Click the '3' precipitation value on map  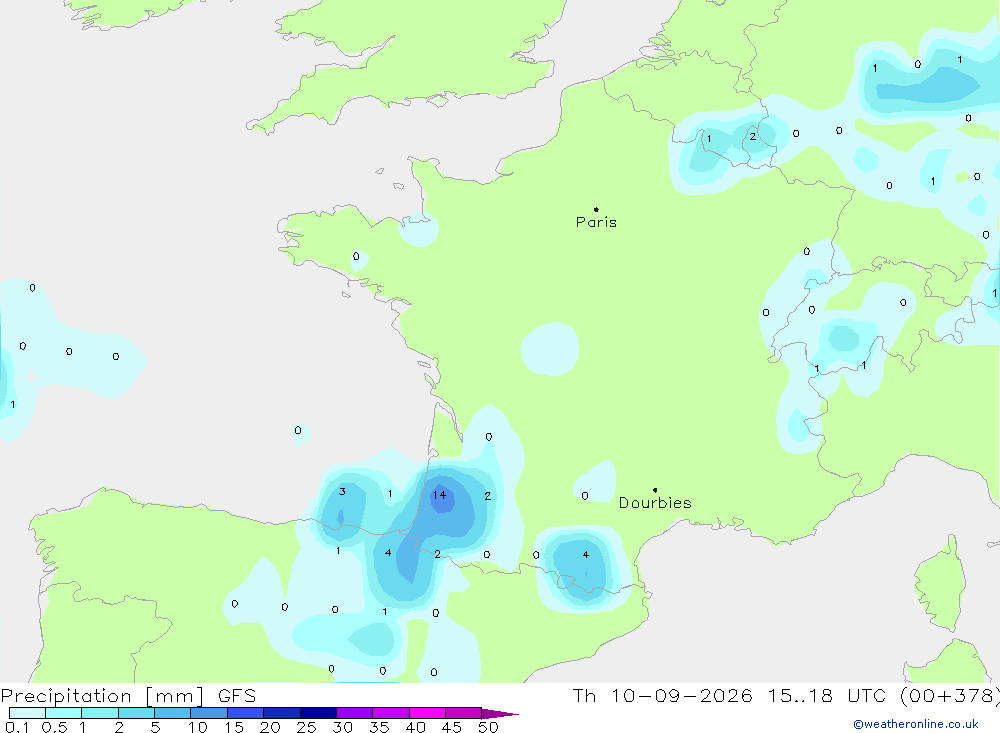click(x=342, y=491)
